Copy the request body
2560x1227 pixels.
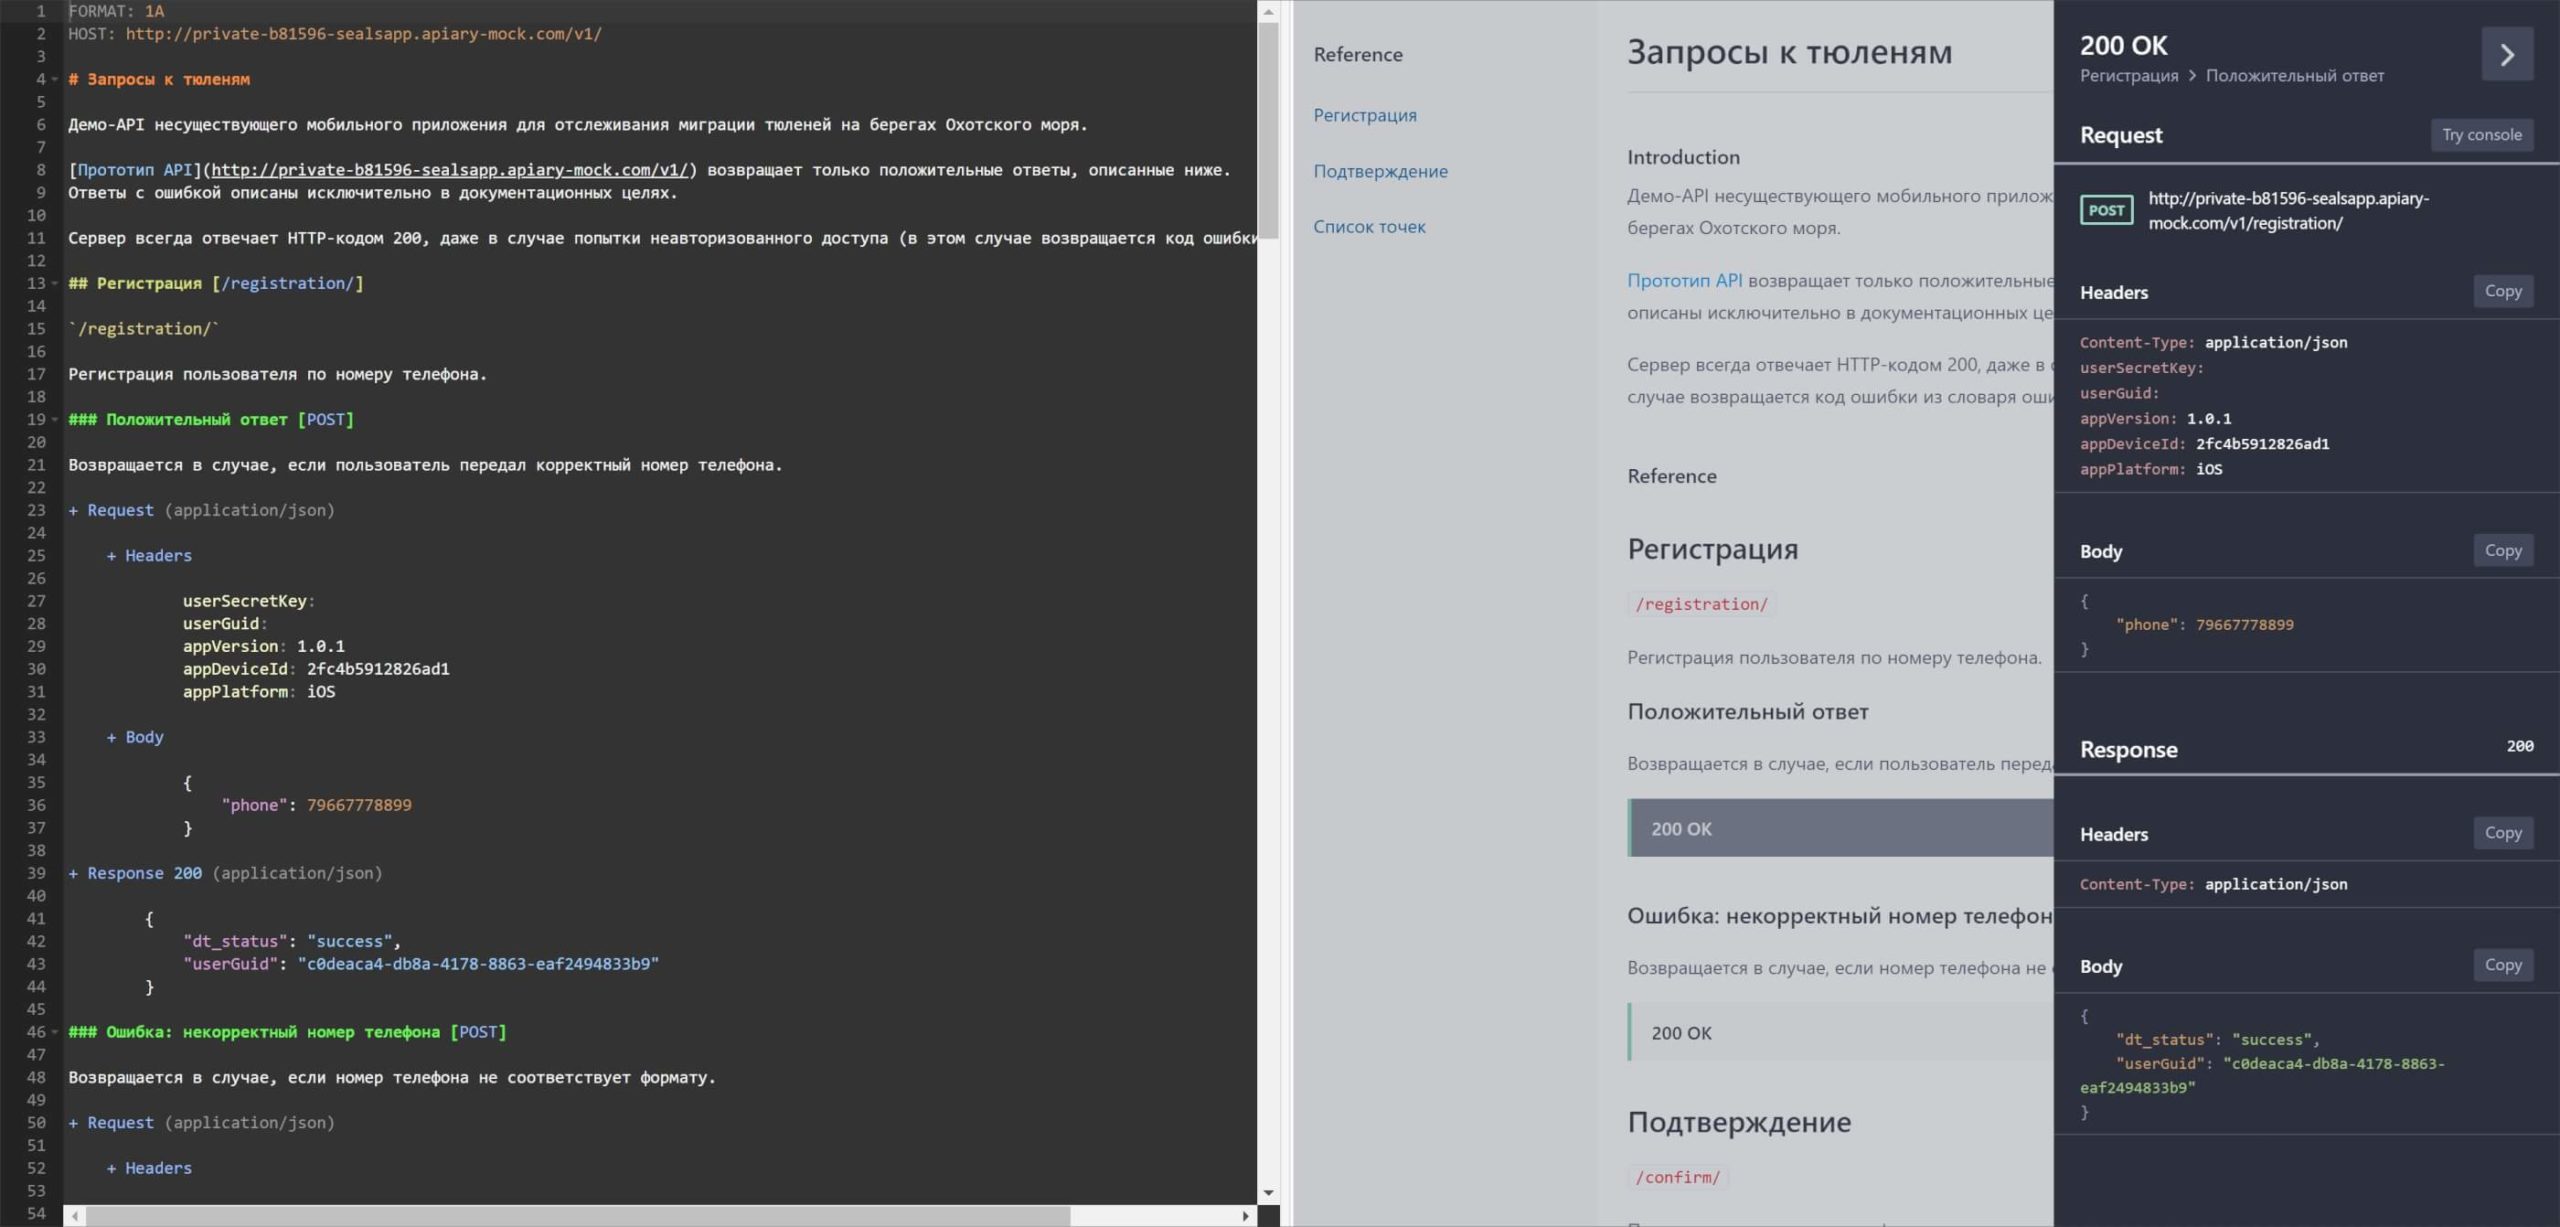click(x=2503, y=550)
